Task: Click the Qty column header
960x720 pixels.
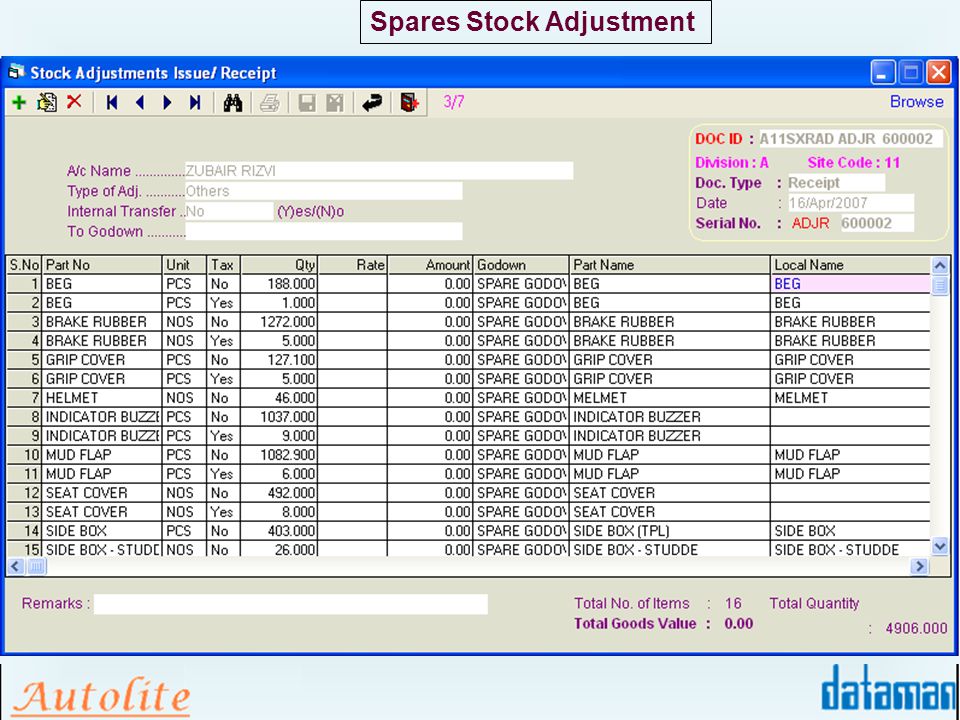Action: point(279,265)
